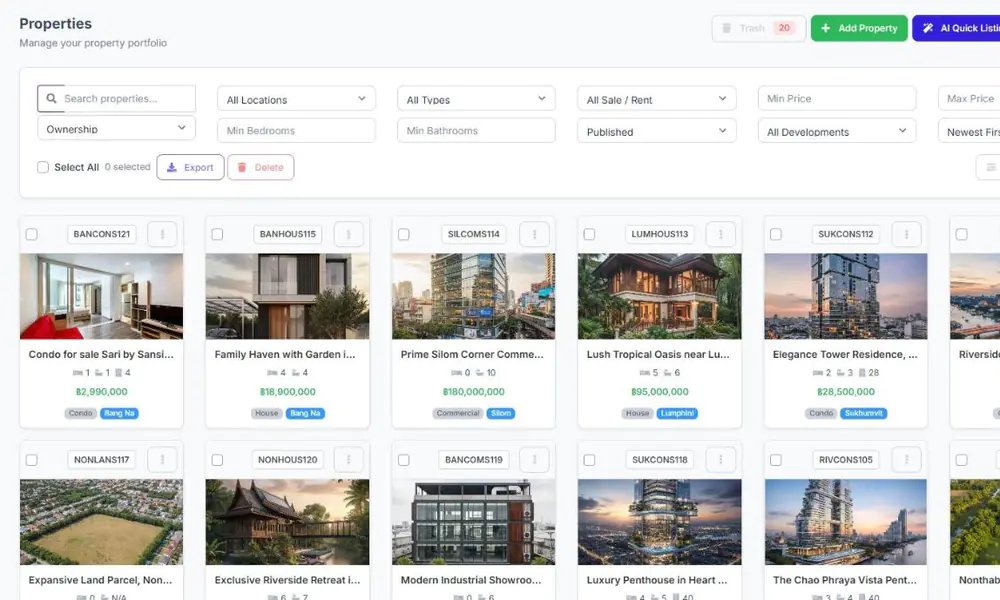Click the Delete button

tap(260, 167)
